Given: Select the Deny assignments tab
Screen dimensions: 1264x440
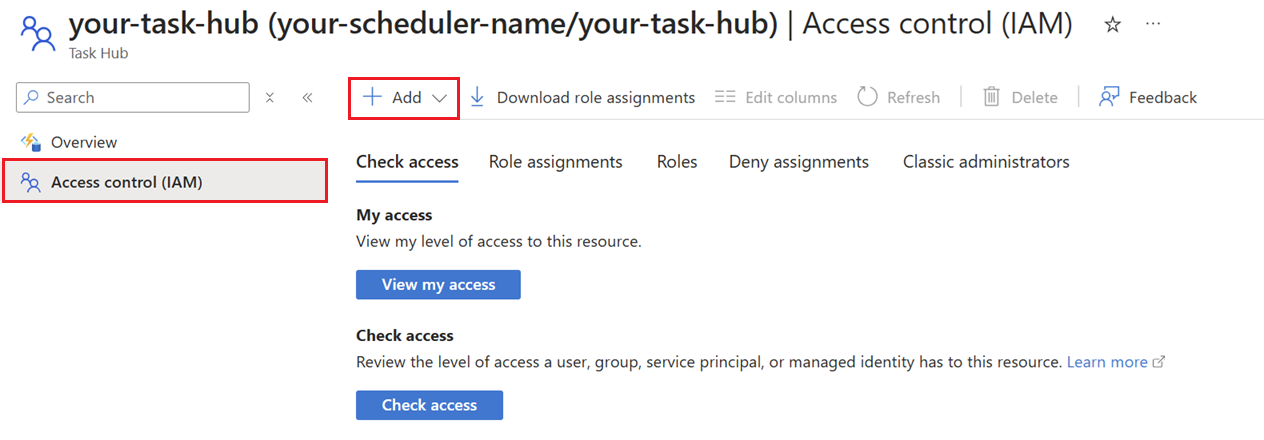Looking at the screenshot, I should tap(798, 162).
